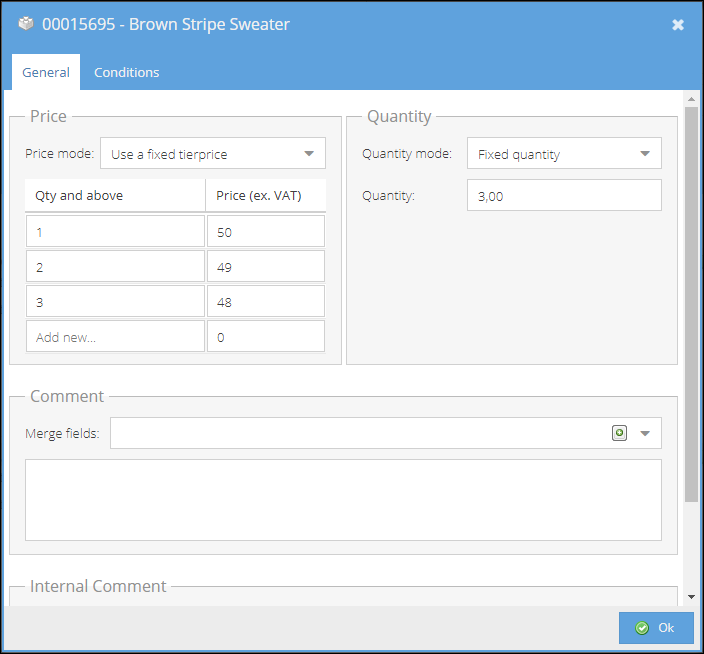Click inside the Comment text area
This screenshot has width=704, height=654.
(343, 500)
